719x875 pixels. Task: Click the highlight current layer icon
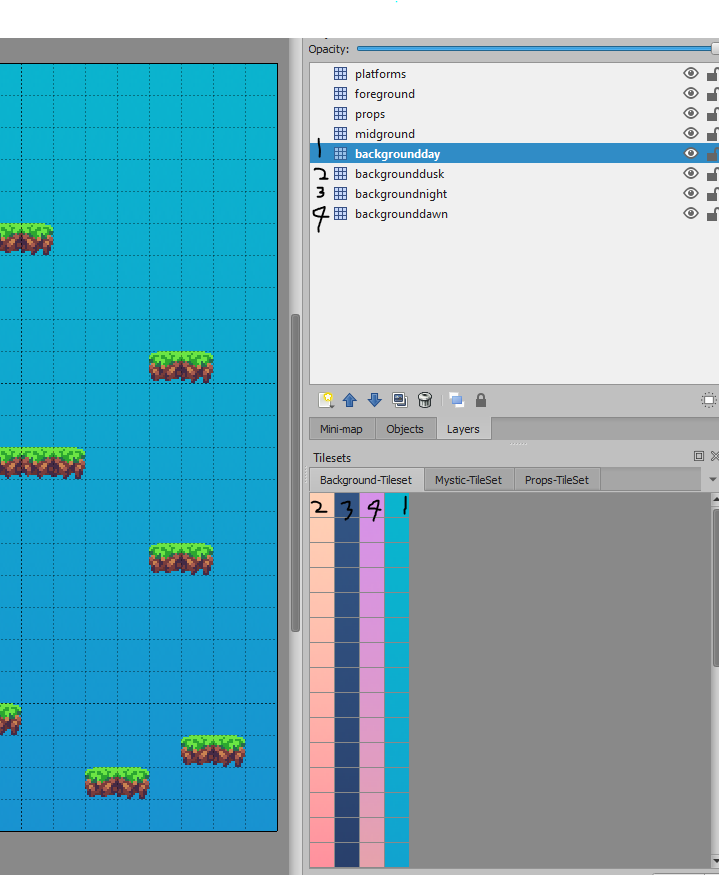(x=708, y=400)
